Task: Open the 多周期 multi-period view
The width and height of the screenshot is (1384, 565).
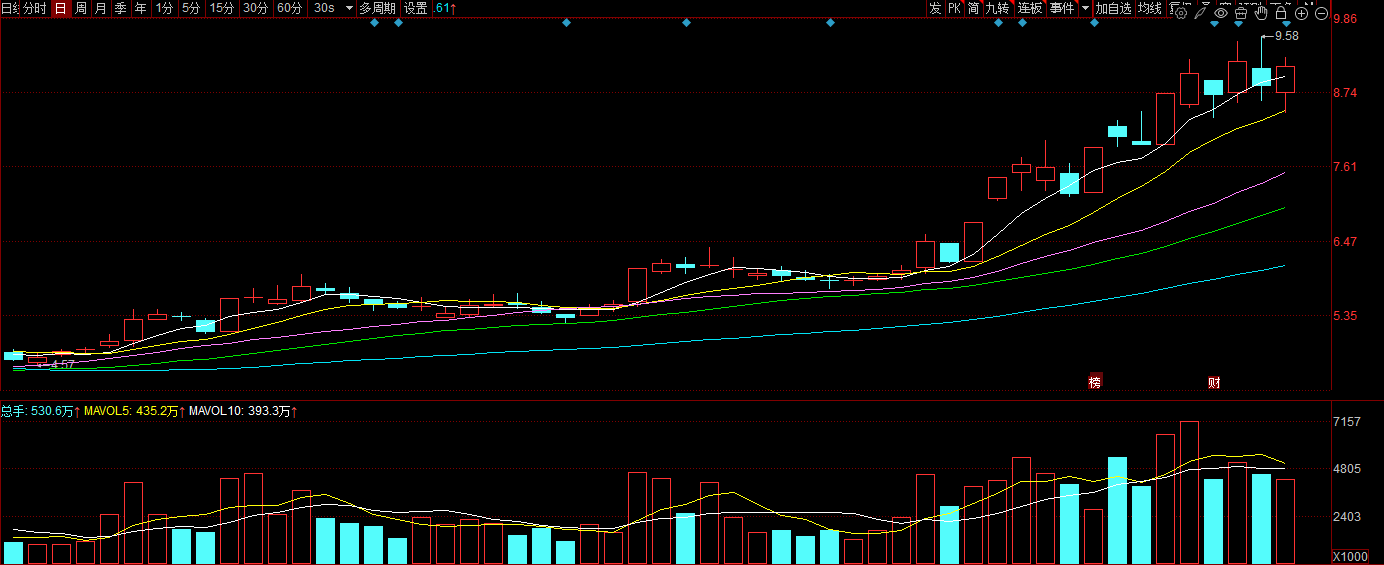Action: (x=378, y=8)
